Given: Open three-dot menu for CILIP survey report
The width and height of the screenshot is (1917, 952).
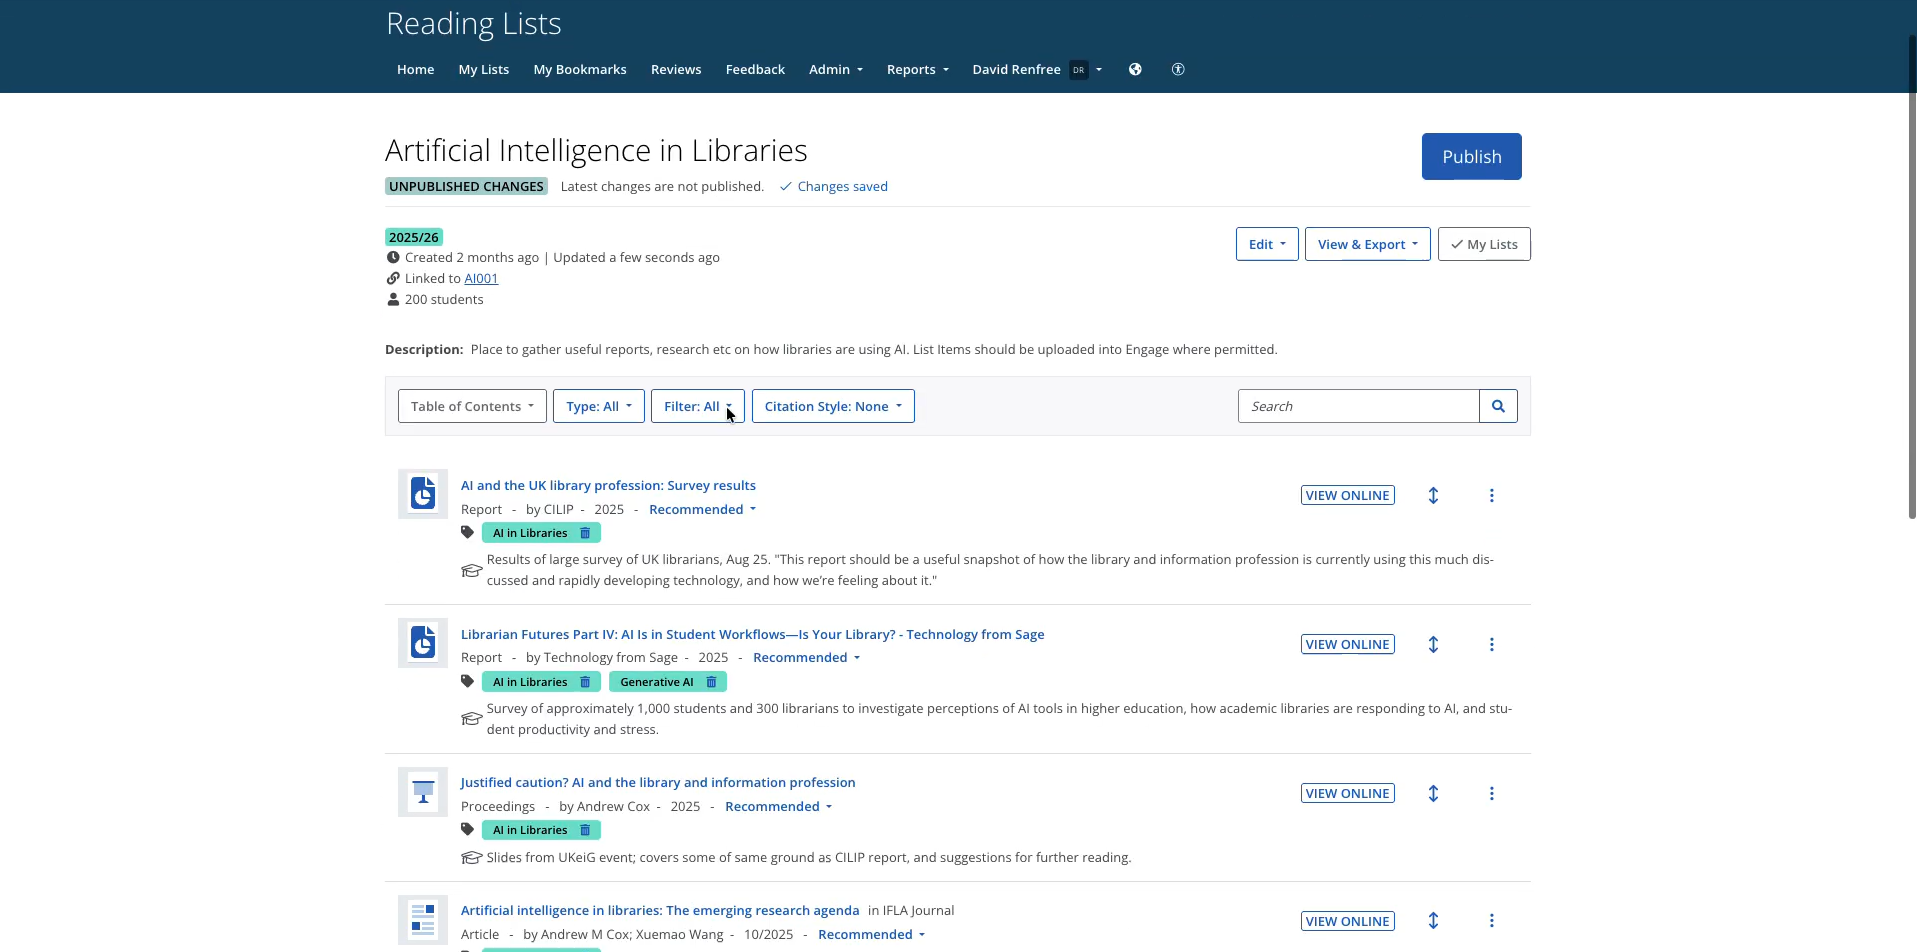Looking at the screenshot, I should pos(1491,496).
